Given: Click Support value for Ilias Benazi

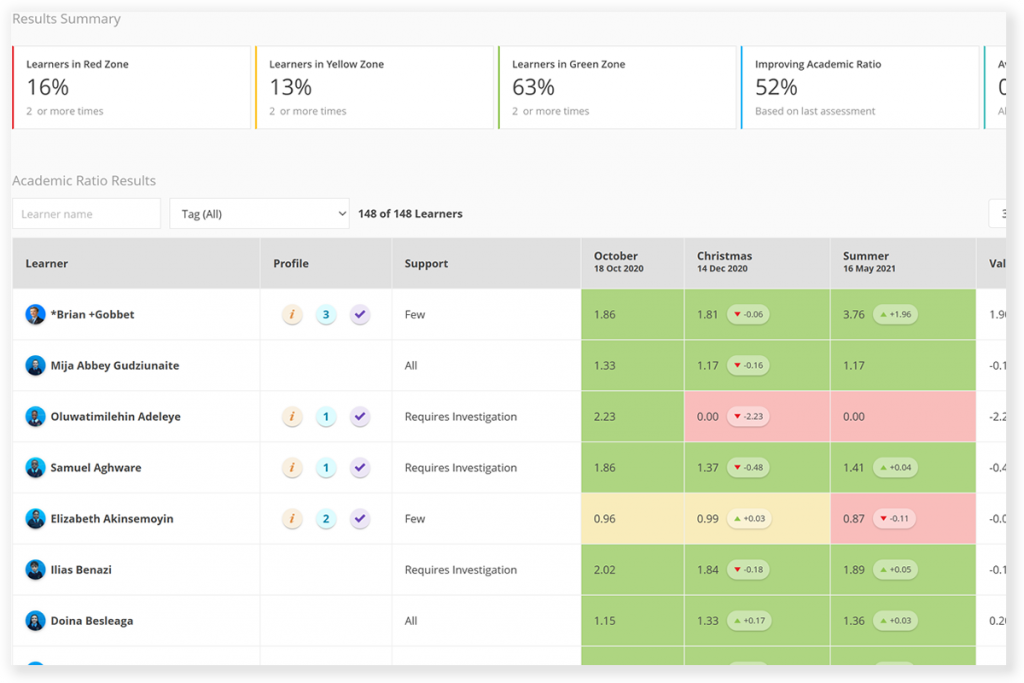Looking at the screenshot, I should click(460, 570).
